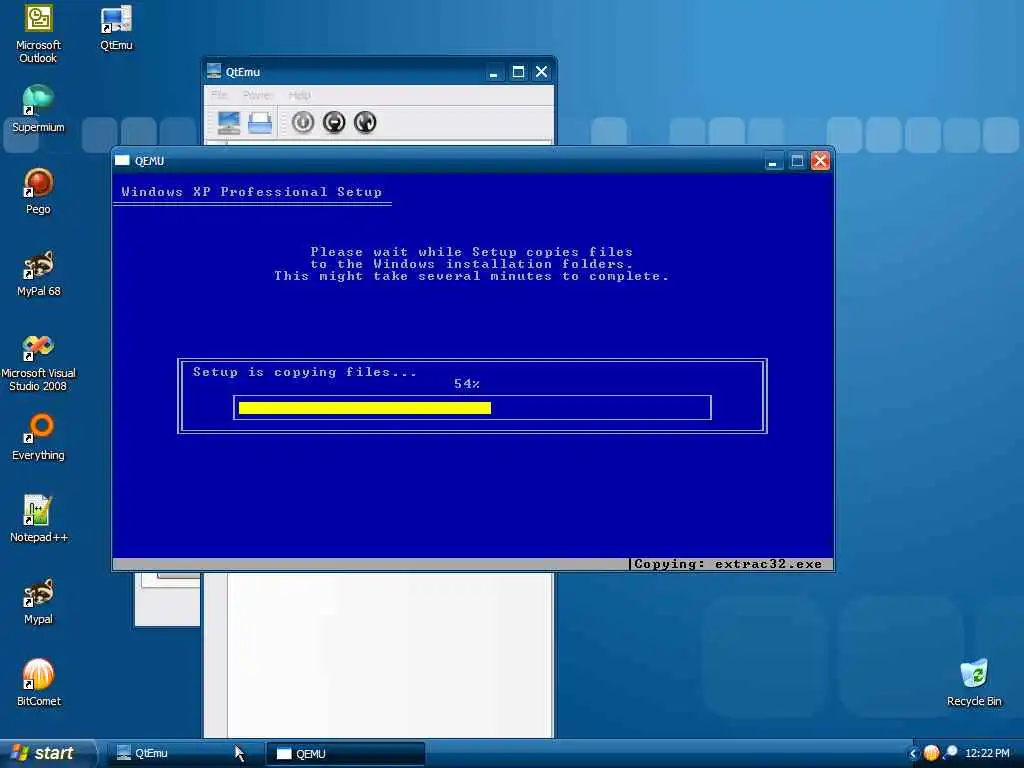Click the QEMU title bar icon
1024x768 pixels.
122,161
